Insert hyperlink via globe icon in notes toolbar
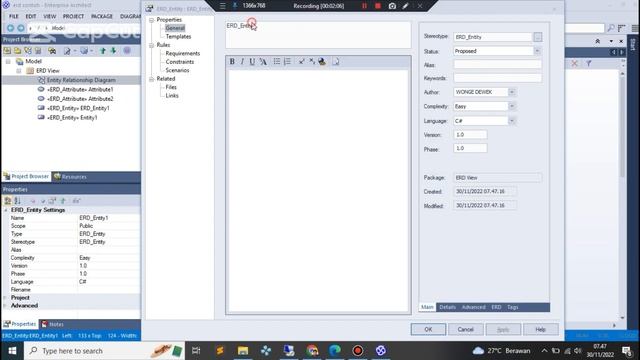Viewport: 640px width, 360px height. (x=322, y=62)
